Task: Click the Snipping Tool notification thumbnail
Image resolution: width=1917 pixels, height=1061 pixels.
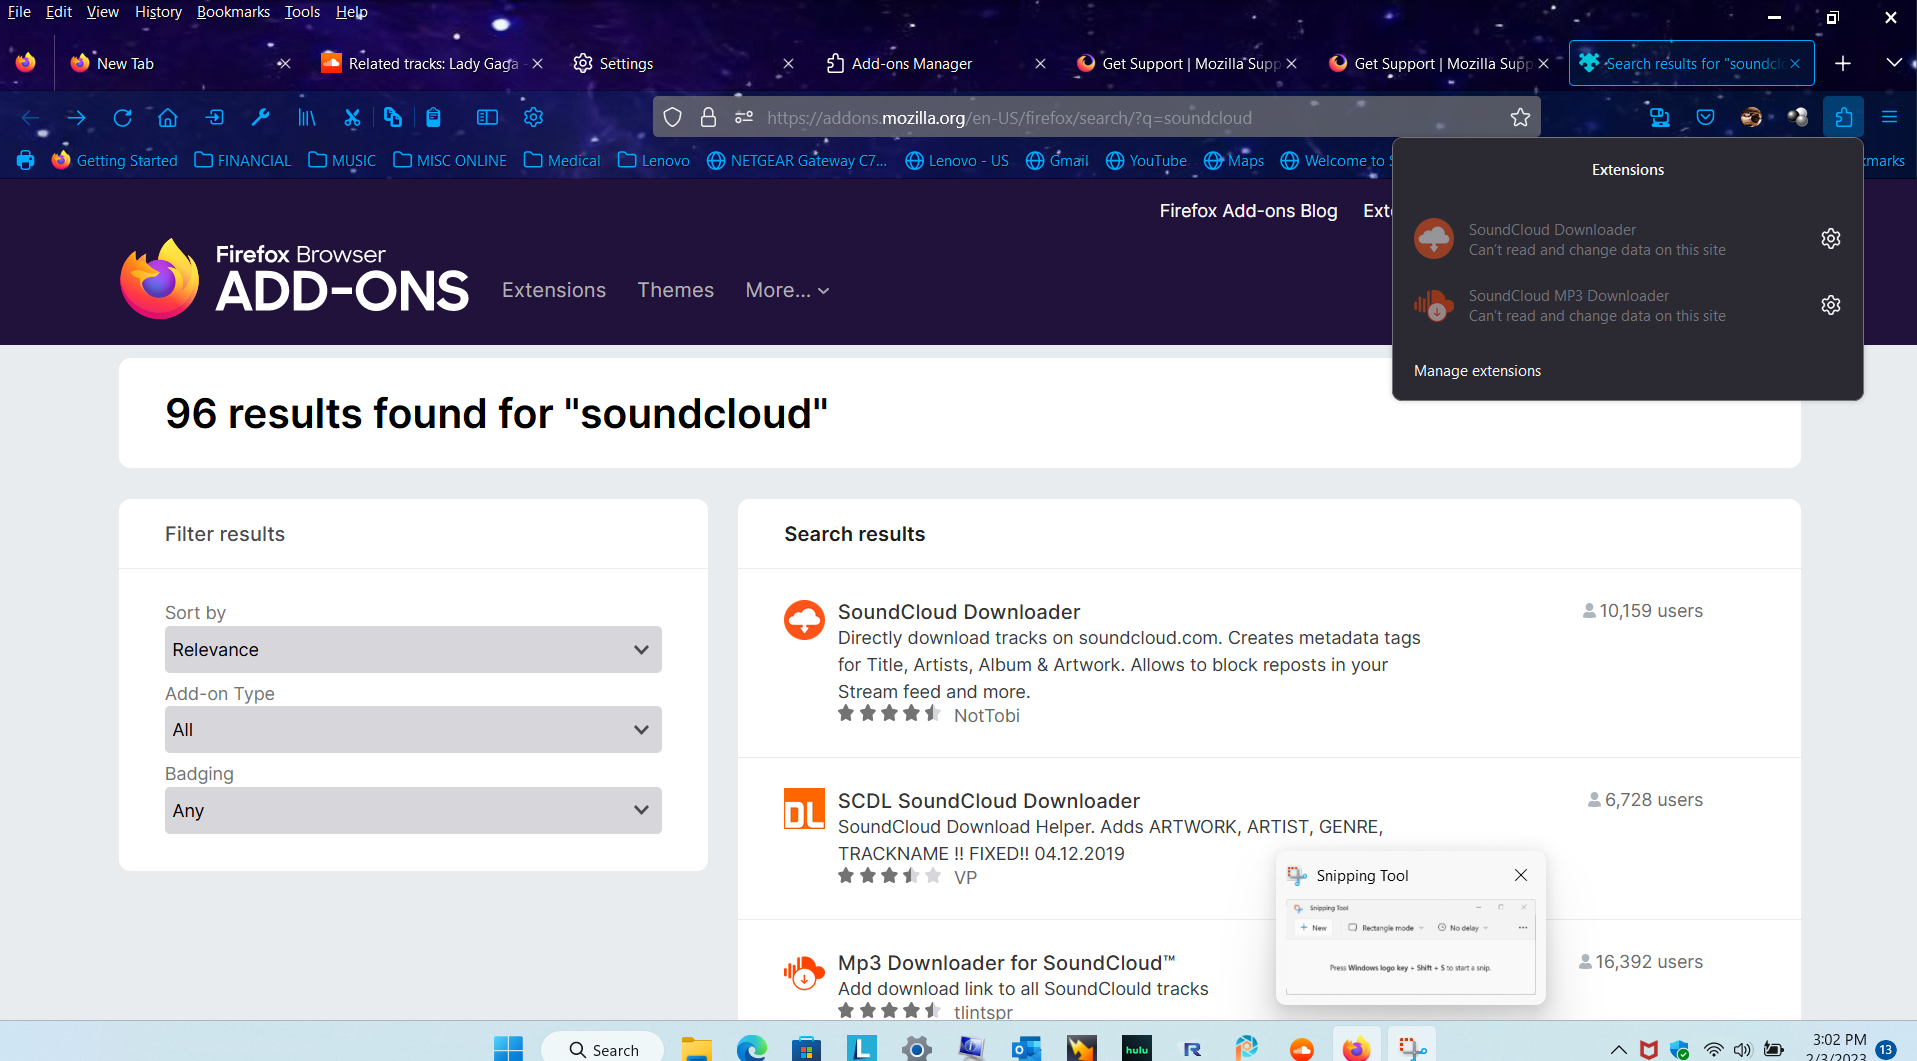Action: (1410, 947)
